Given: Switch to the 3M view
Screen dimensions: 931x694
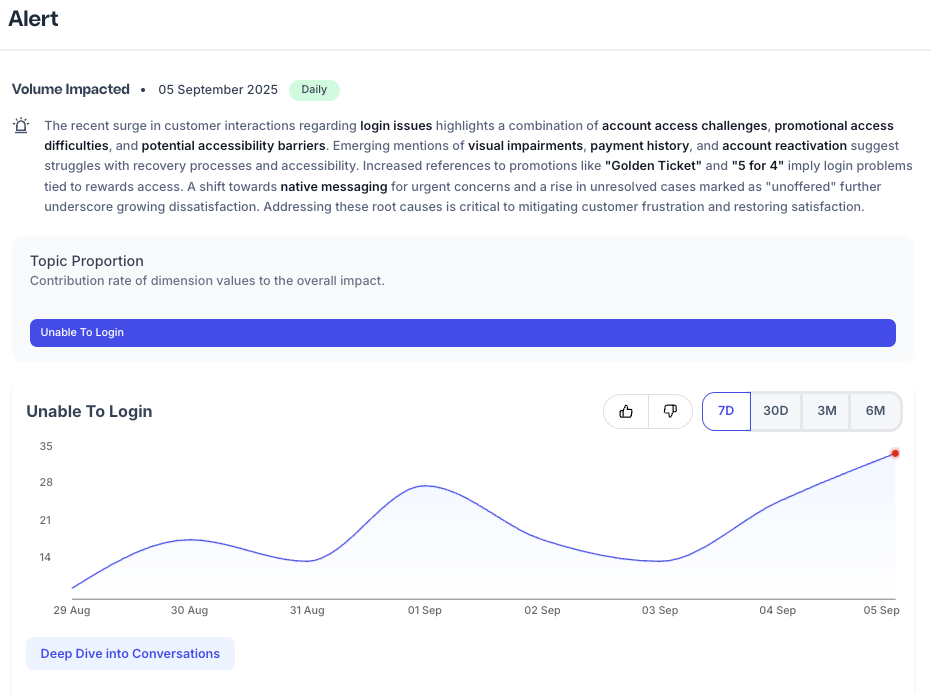Looking at the screenshot, I should click(825, 410).
